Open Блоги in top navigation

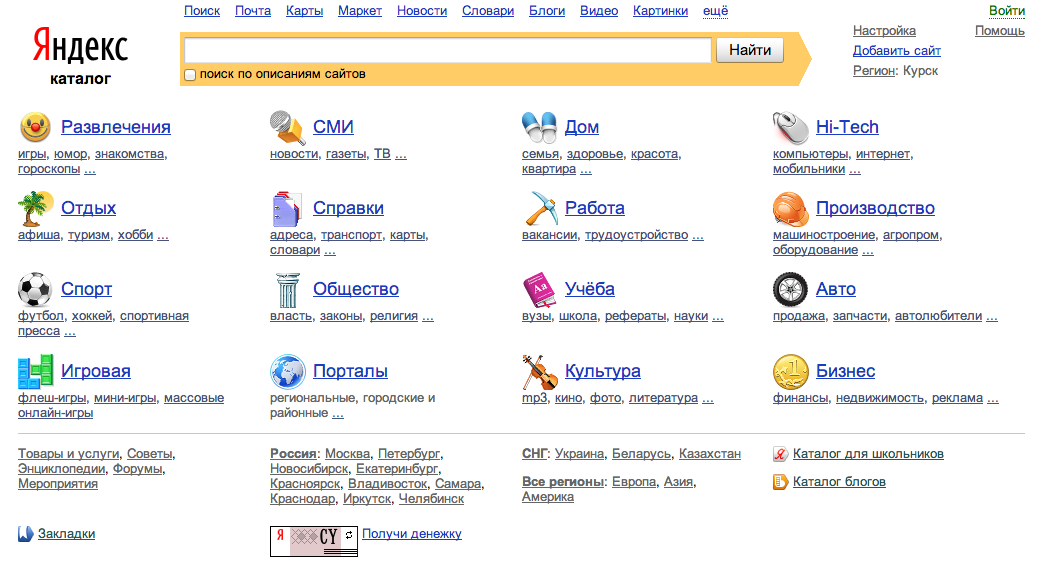click(x=547, y=11)
